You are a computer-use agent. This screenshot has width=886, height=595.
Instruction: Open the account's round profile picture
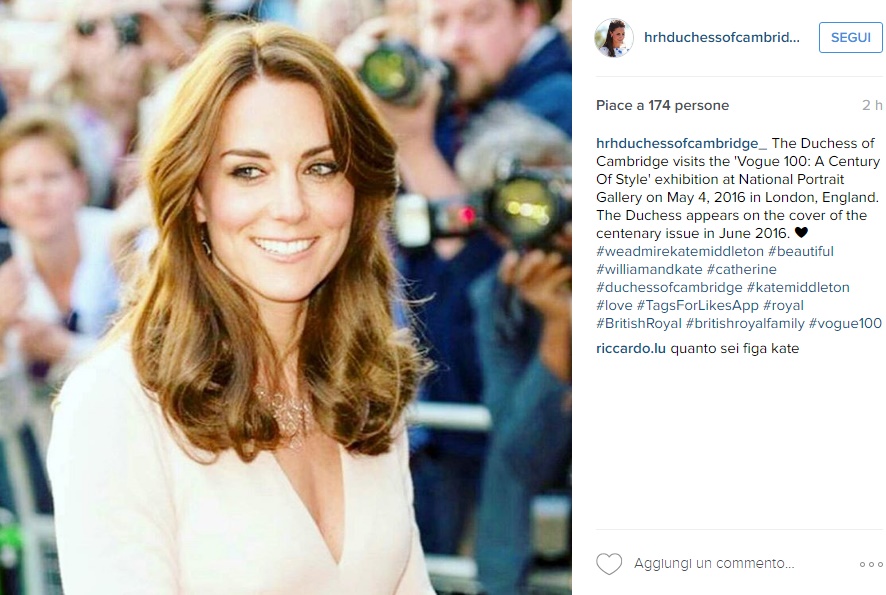coord(614,38)
